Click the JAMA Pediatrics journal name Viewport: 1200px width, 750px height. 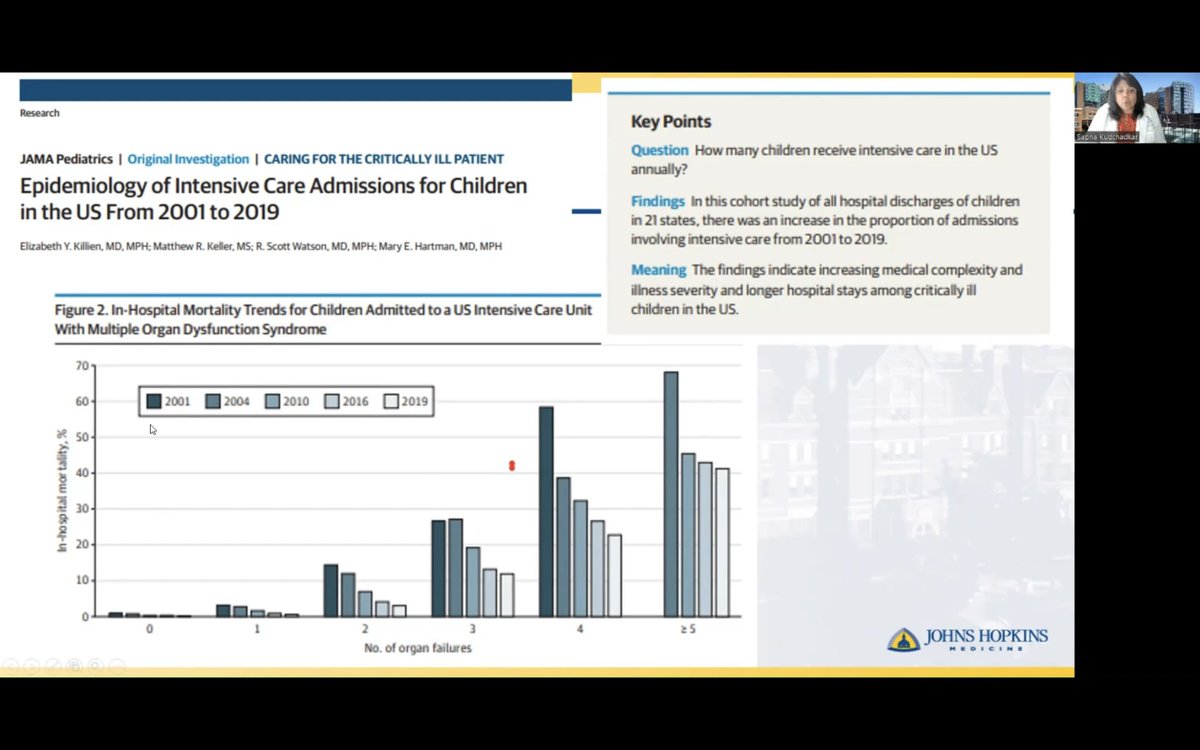coord(65,159)
